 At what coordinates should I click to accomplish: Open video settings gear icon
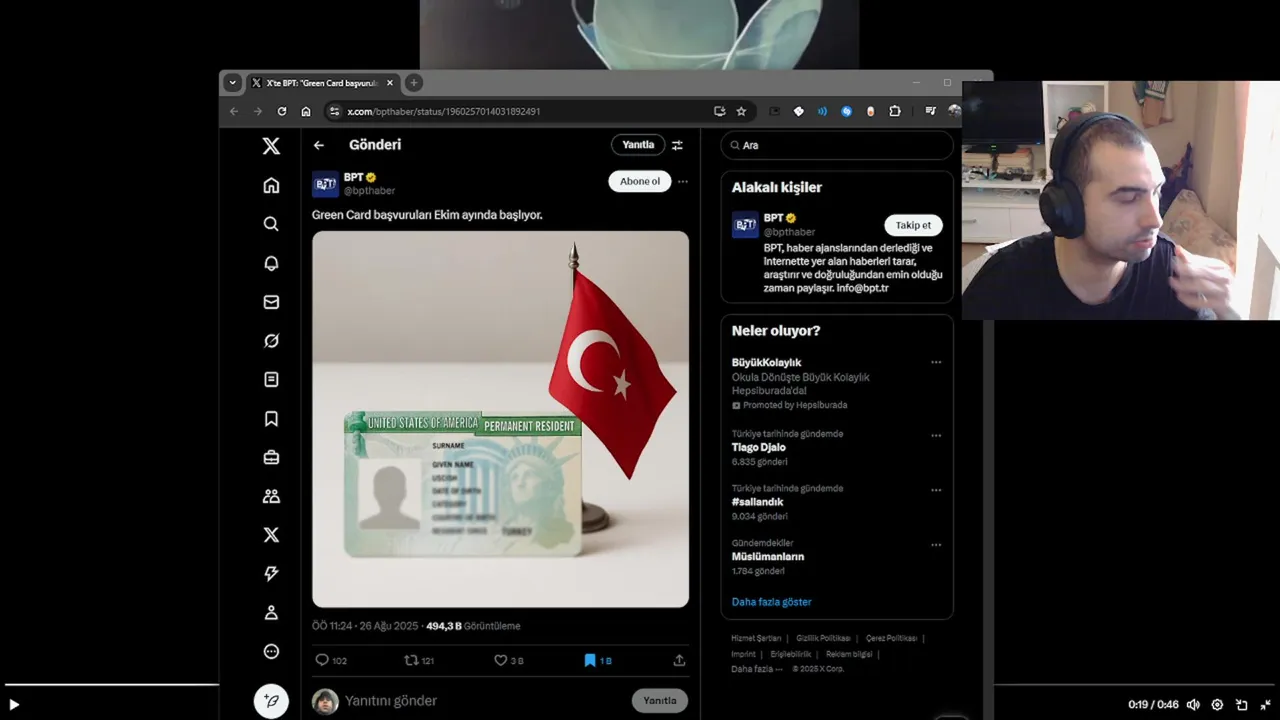1217,704
